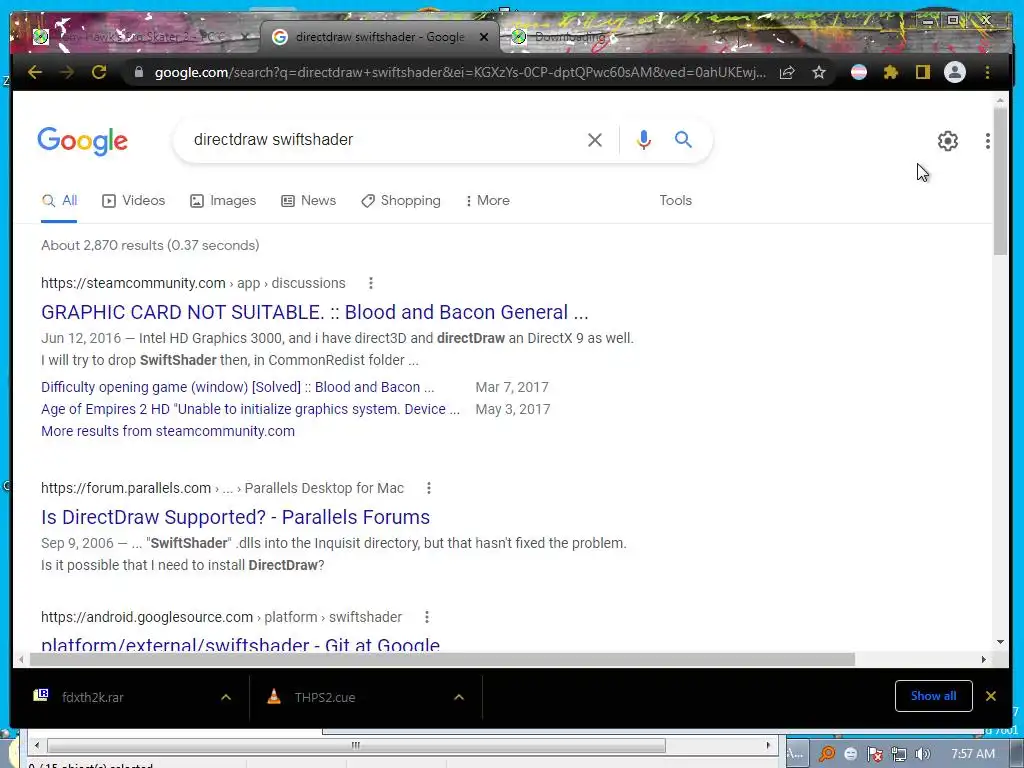Click the orange magnifier tray icon
The width and height of the screenshot is (1024, 768).
point(827,754)
